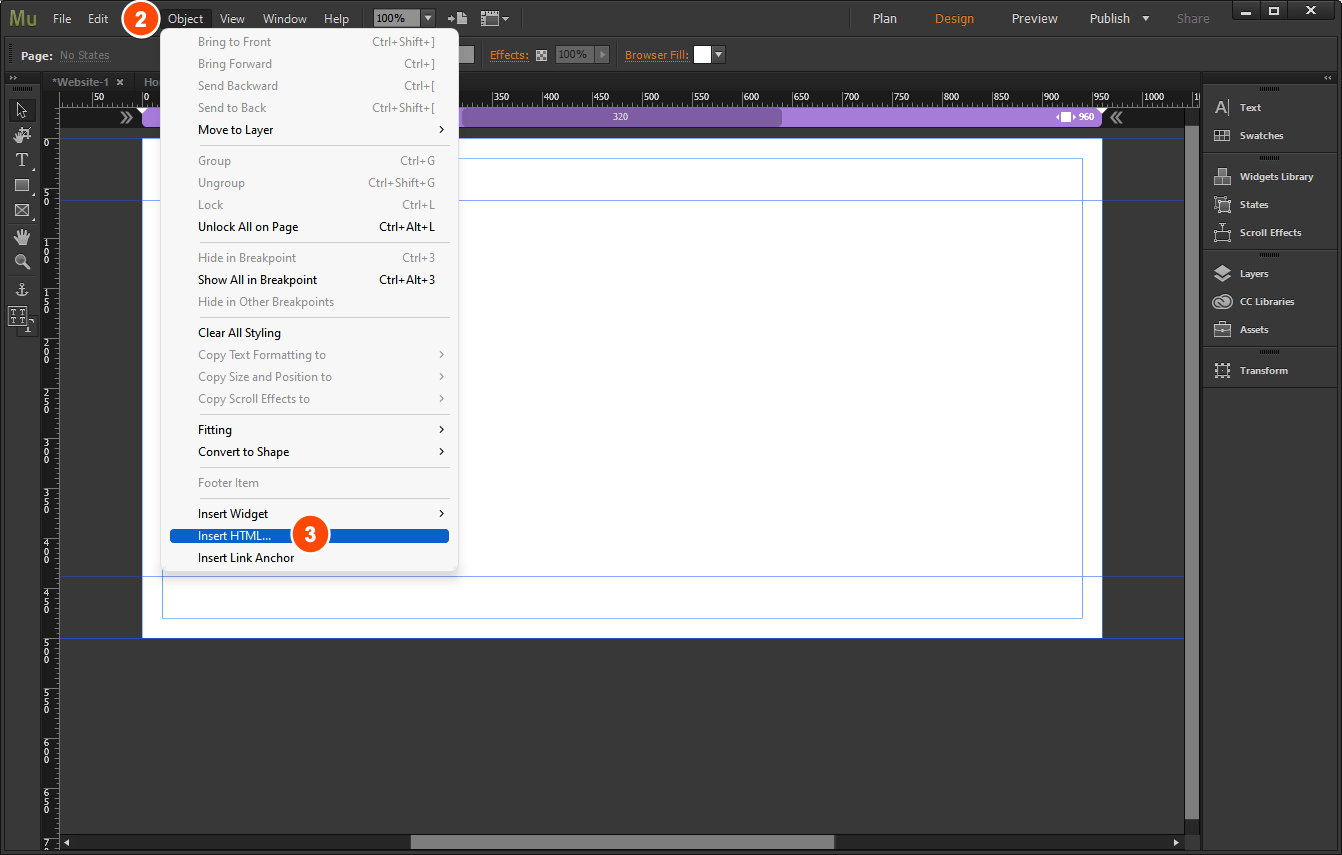This screenshot has height=855, width=1342.
Task: Select the Zoom magnifier tool
Action: point(22,262)
